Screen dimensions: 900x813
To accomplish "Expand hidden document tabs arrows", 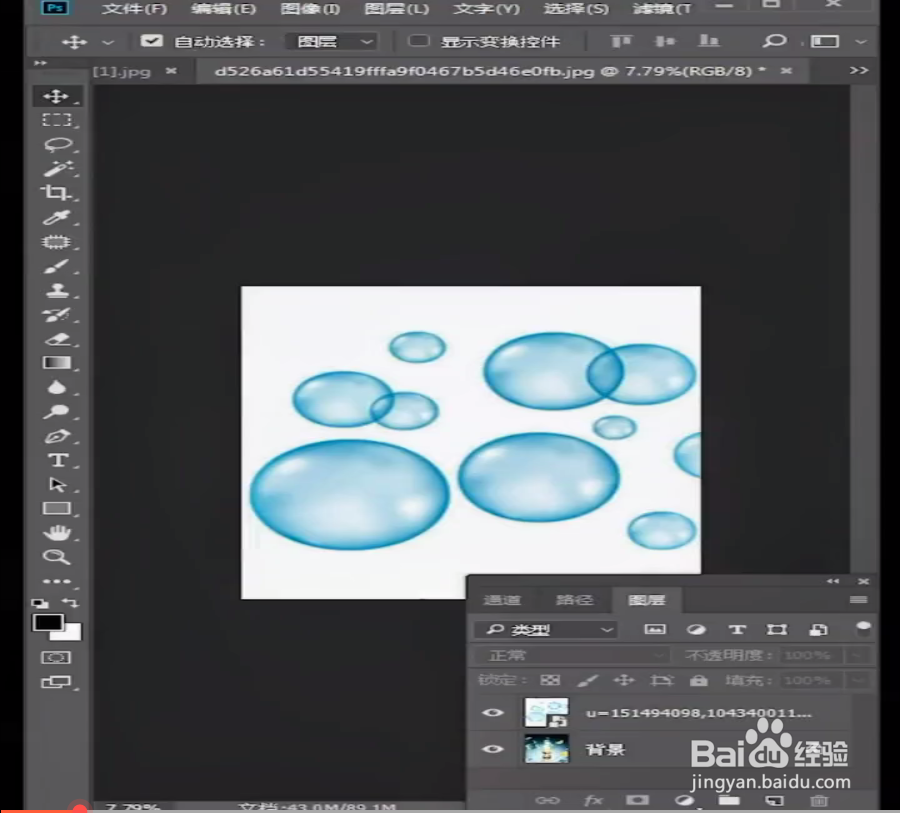I will [859, 70].
